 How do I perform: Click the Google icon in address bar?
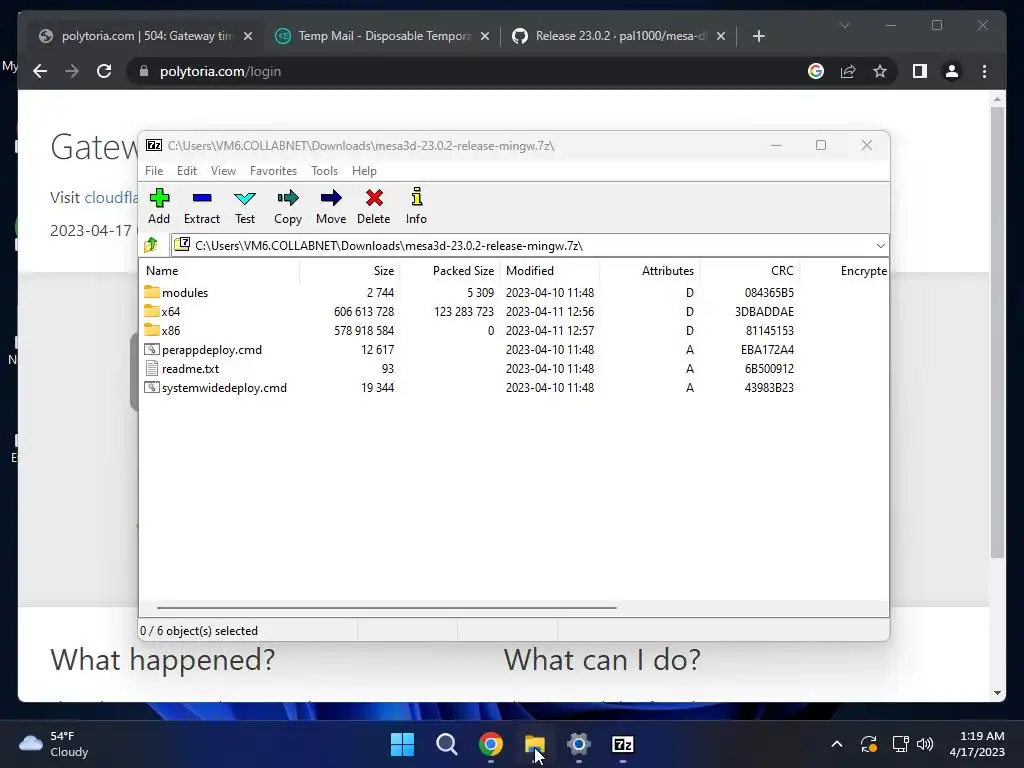tap(816, 71)
